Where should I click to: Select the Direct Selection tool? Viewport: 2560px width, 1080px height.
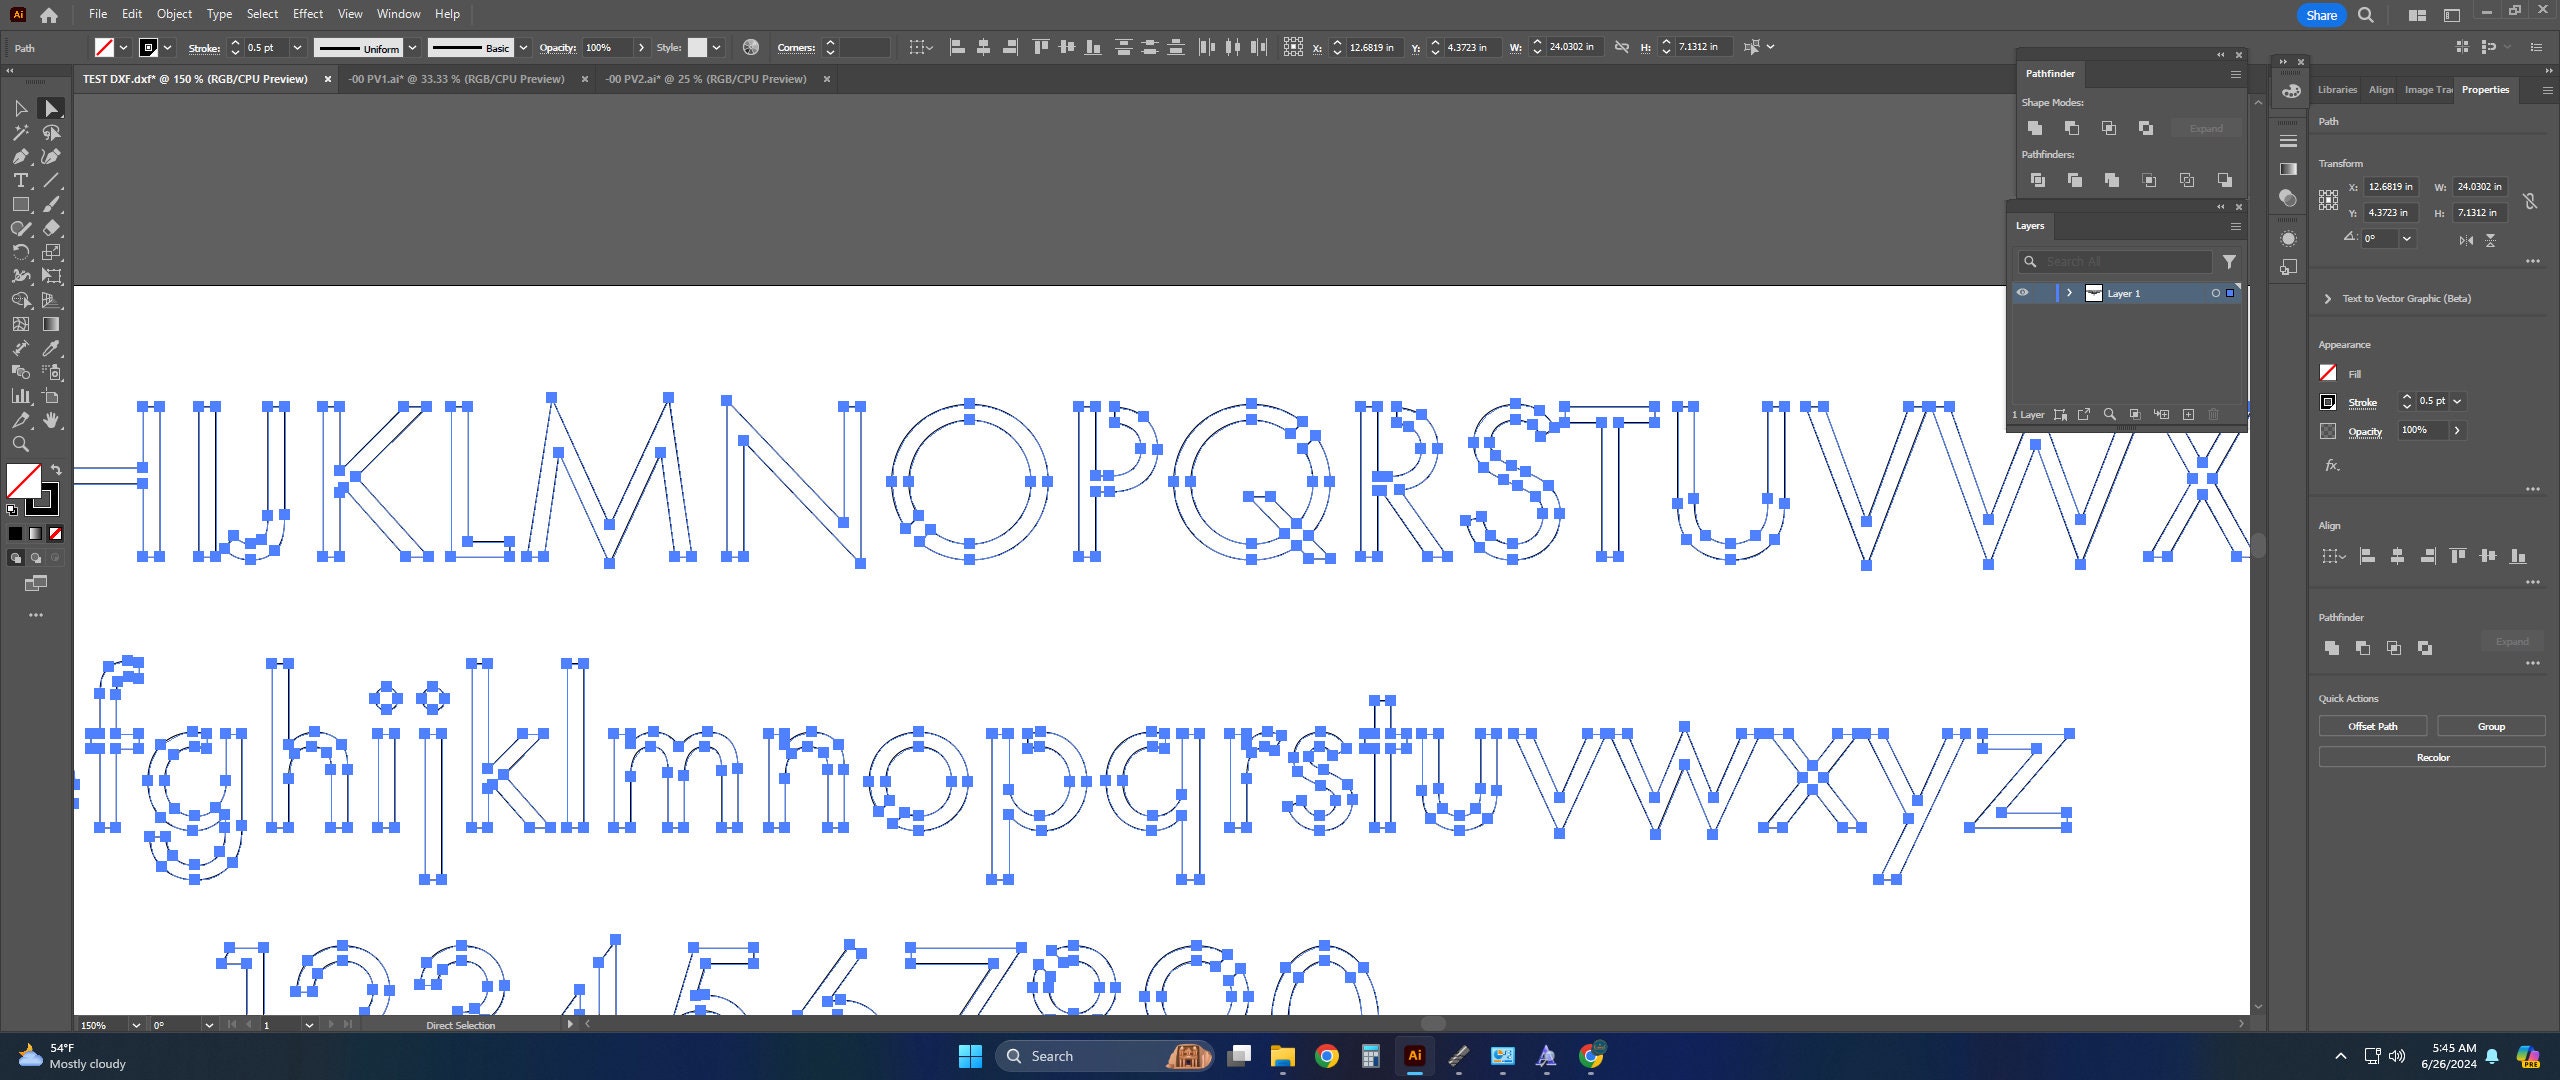pos(52,108)
